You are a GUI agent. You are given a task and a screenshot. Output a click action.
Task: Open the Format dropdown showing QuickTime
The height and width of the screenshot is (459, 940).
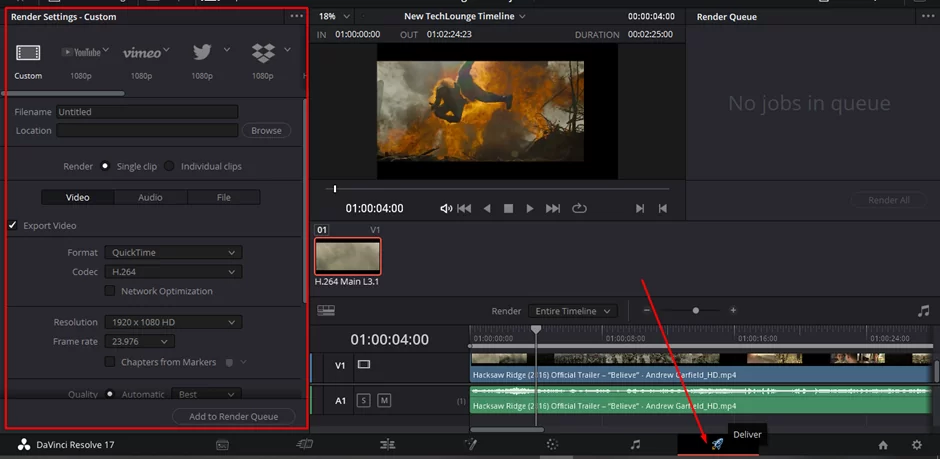[x=173, y=252]
